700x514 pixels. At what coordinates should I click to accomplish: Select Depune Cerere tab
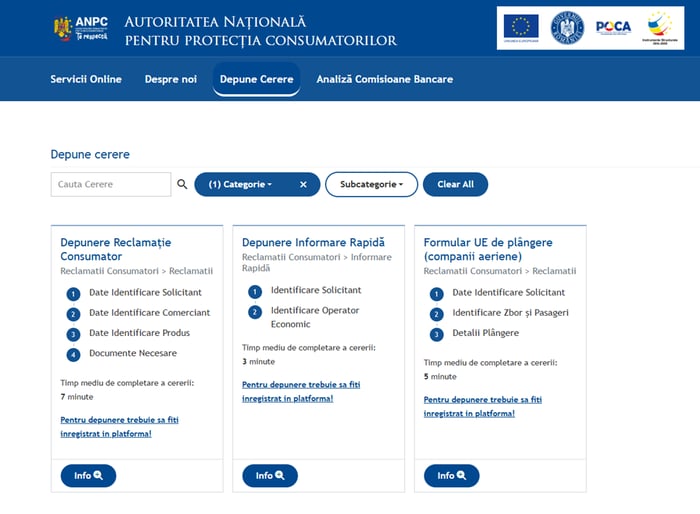(257, 79)
